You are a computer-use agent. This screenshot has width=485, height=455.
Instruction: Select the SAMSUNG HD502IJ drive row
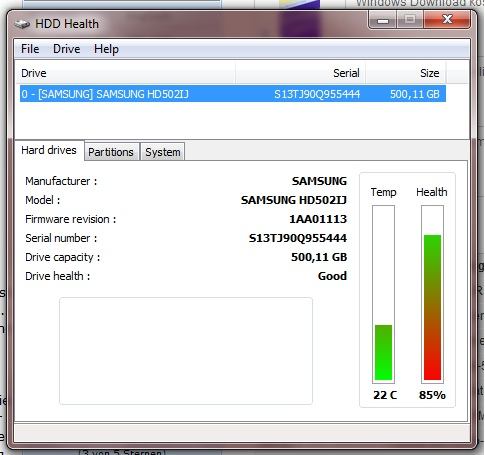pos(233,94)
